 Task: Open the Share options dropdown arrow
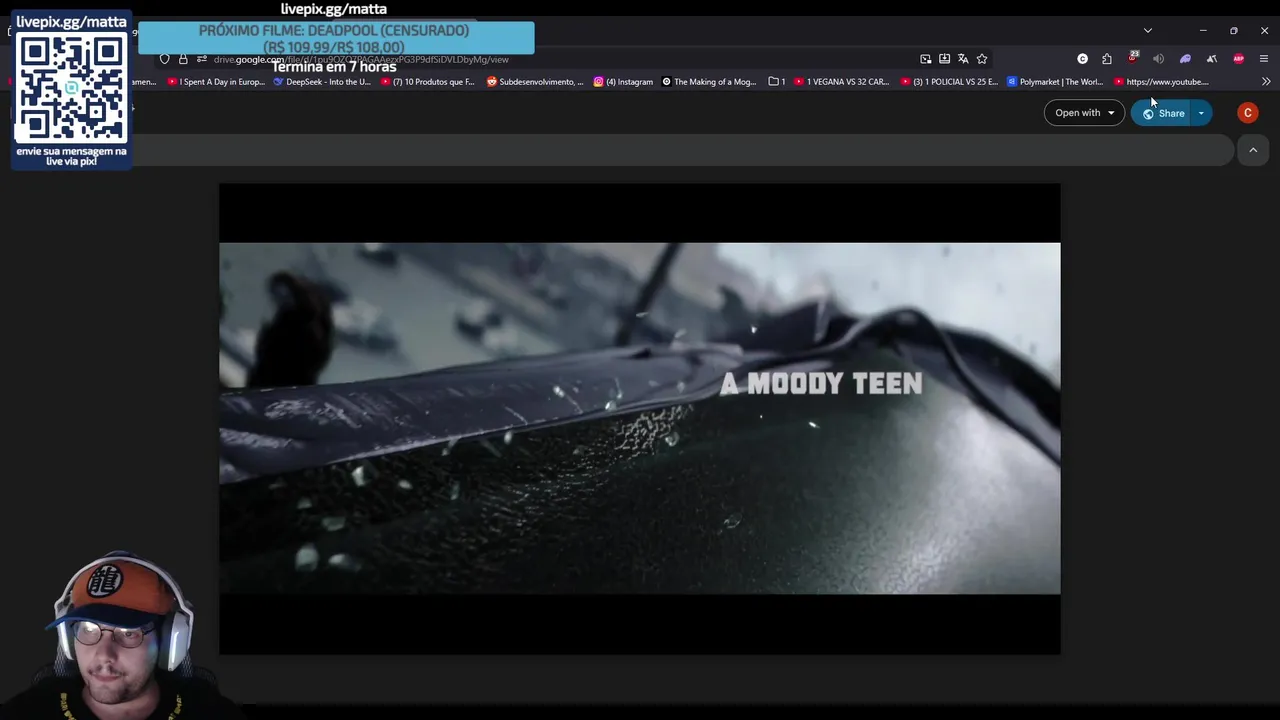pos(1201,113)
